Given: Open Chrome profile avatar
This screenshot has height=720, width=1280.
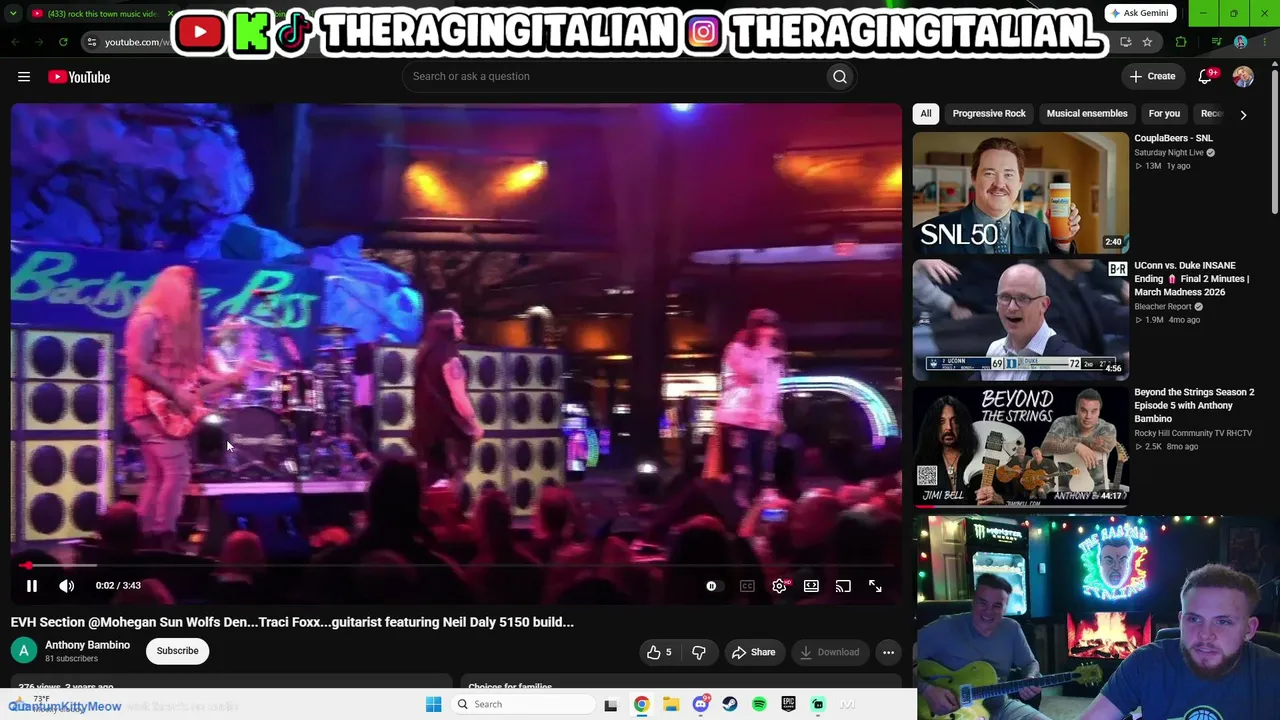Looking at the screenshot, I should click(1241, 42).
